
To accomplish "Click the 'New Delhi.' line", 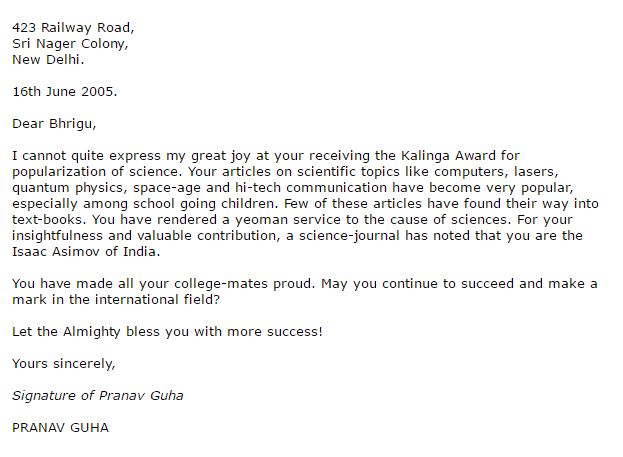I will tap(48, 60).
